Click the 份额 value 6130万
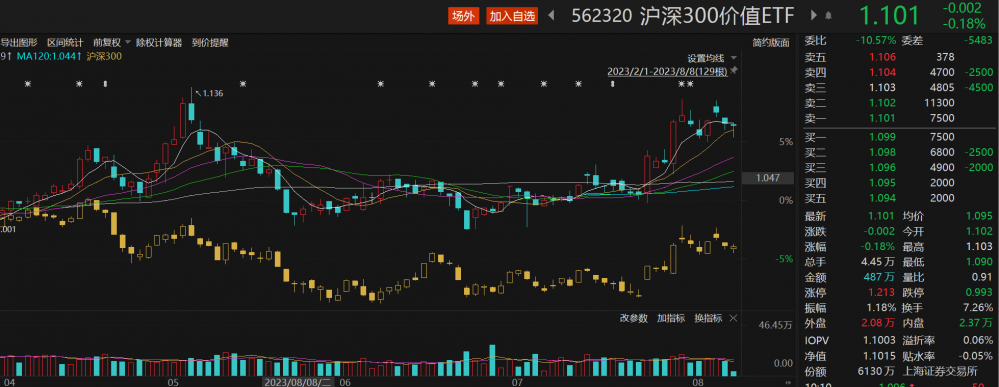 pos(876,372)
